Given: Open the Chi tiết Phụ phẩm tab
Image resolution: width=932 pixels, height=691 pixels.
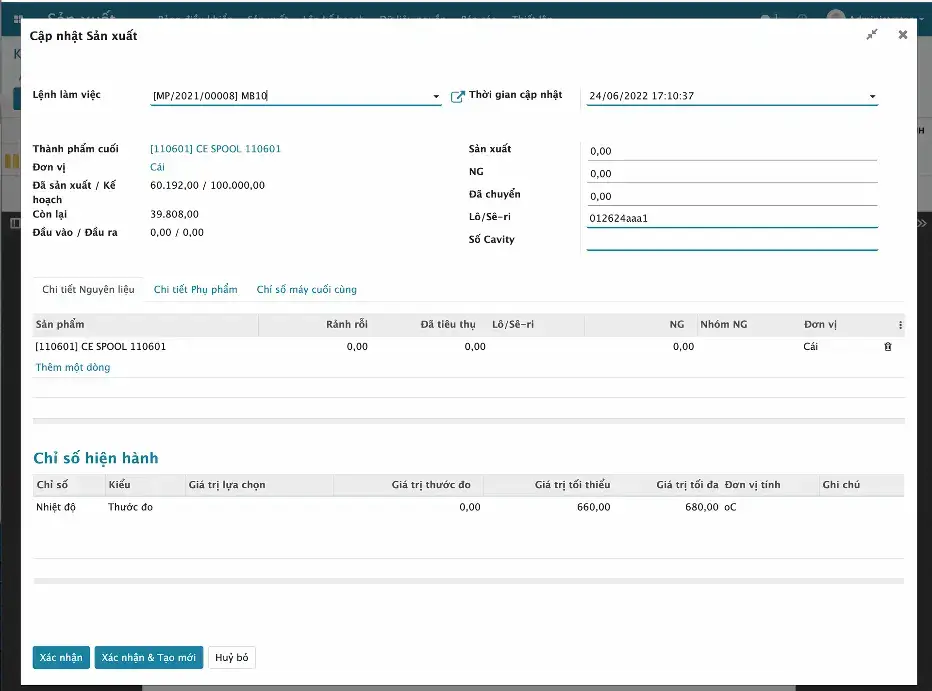Looking at the screenshot, I should [x=195, y=289].
